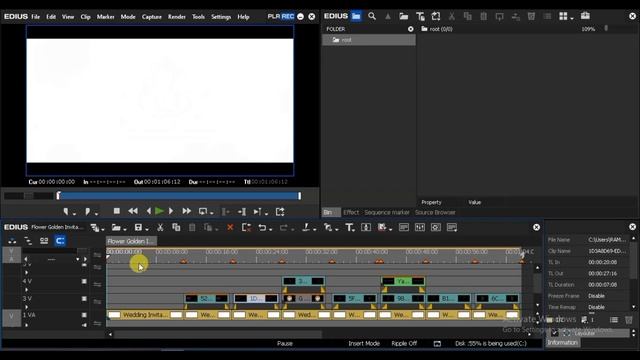Viewport: 640px width, 360px height.
Task: Open the Settings menu
Action: pos(221,17)
